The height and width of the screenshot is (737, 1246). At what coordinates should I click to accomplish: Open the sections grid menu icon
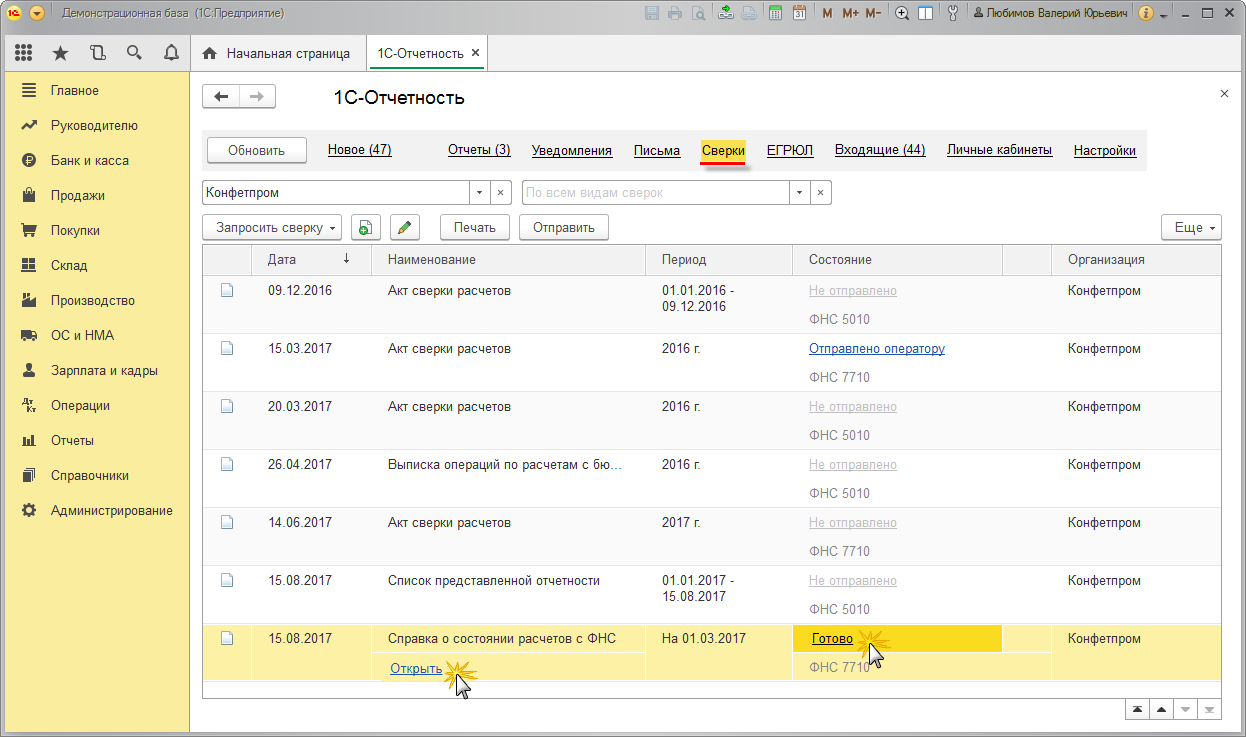point(24,53)
